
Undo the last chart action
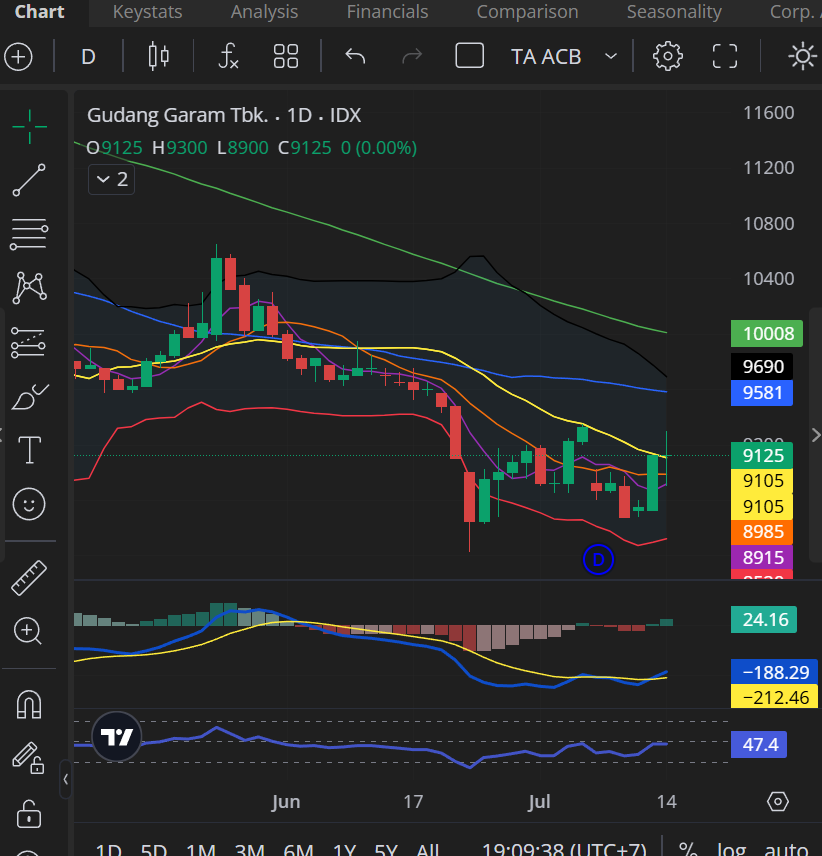point(355,56)
